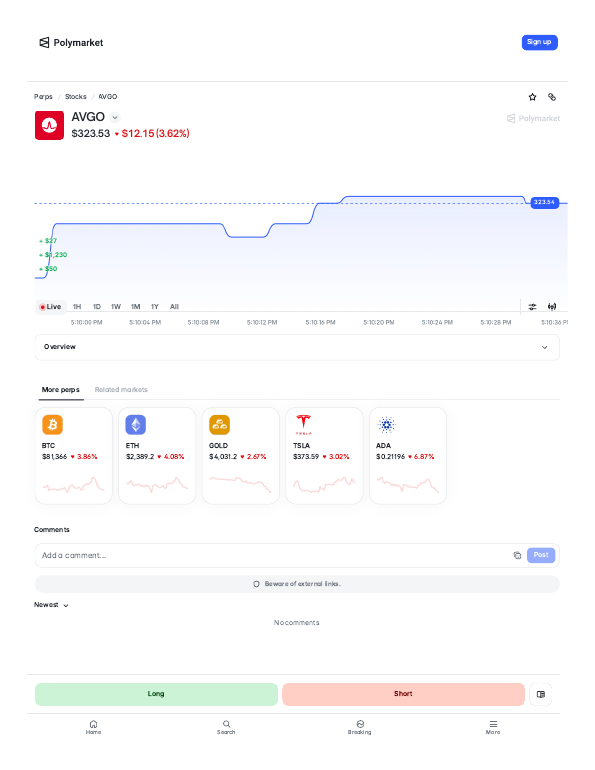Open chart settings sliders icon
The height and width of the screenshot is (770, 595).
pyautogui.click(x=532, y=306)
